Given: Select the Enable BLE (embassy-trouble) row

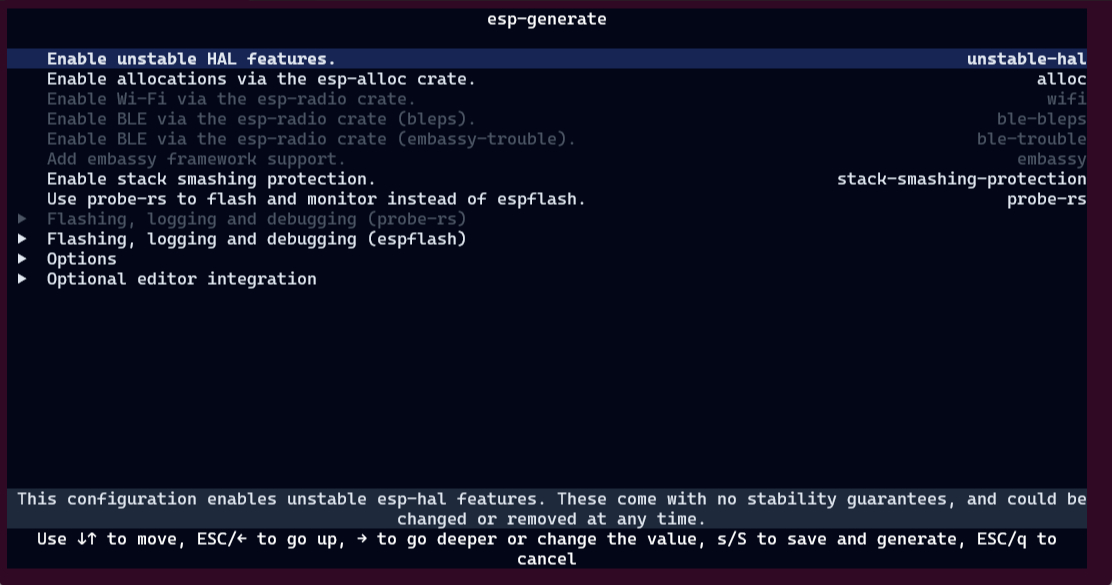Looking at the screenshot, I should click(311, 139).
